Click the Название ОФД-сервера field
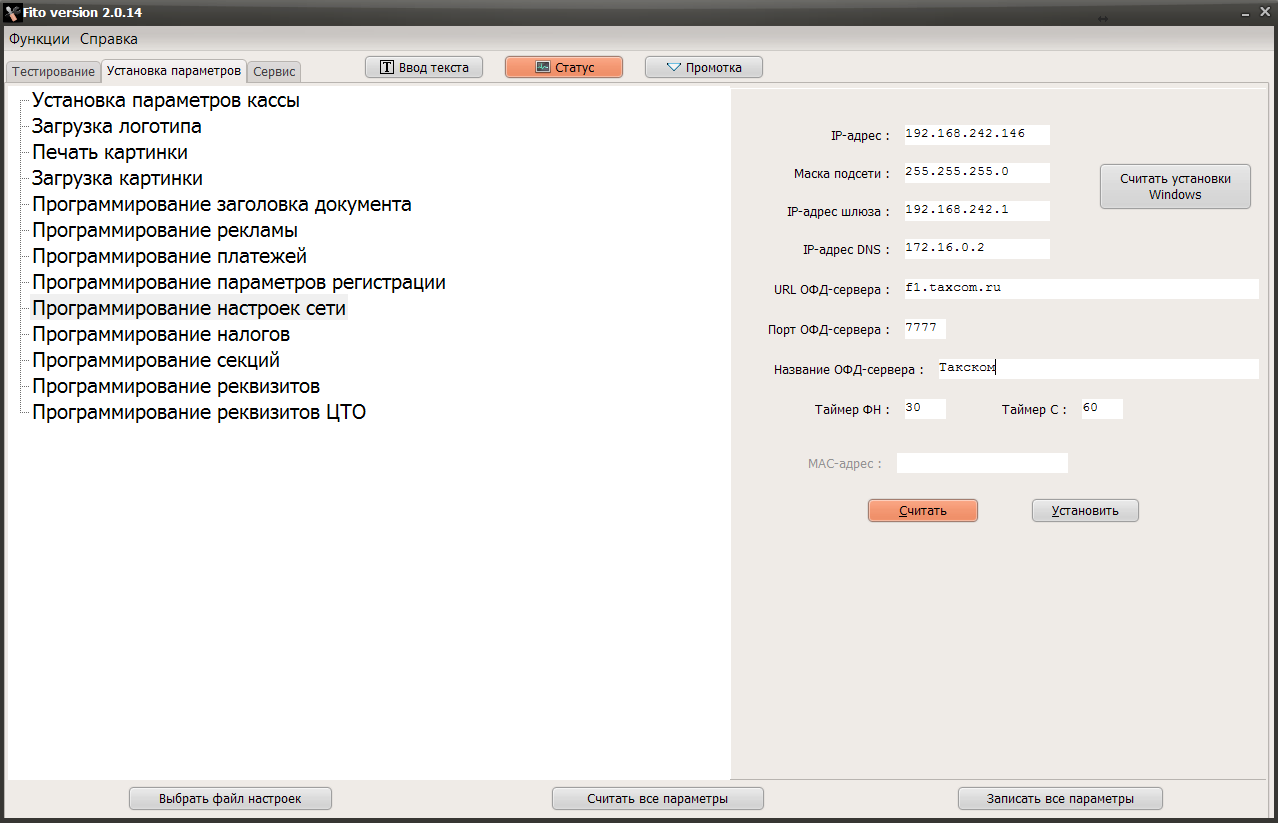Image resolution: width=1278 pixels, height=823 pixels. [1098, 369]
